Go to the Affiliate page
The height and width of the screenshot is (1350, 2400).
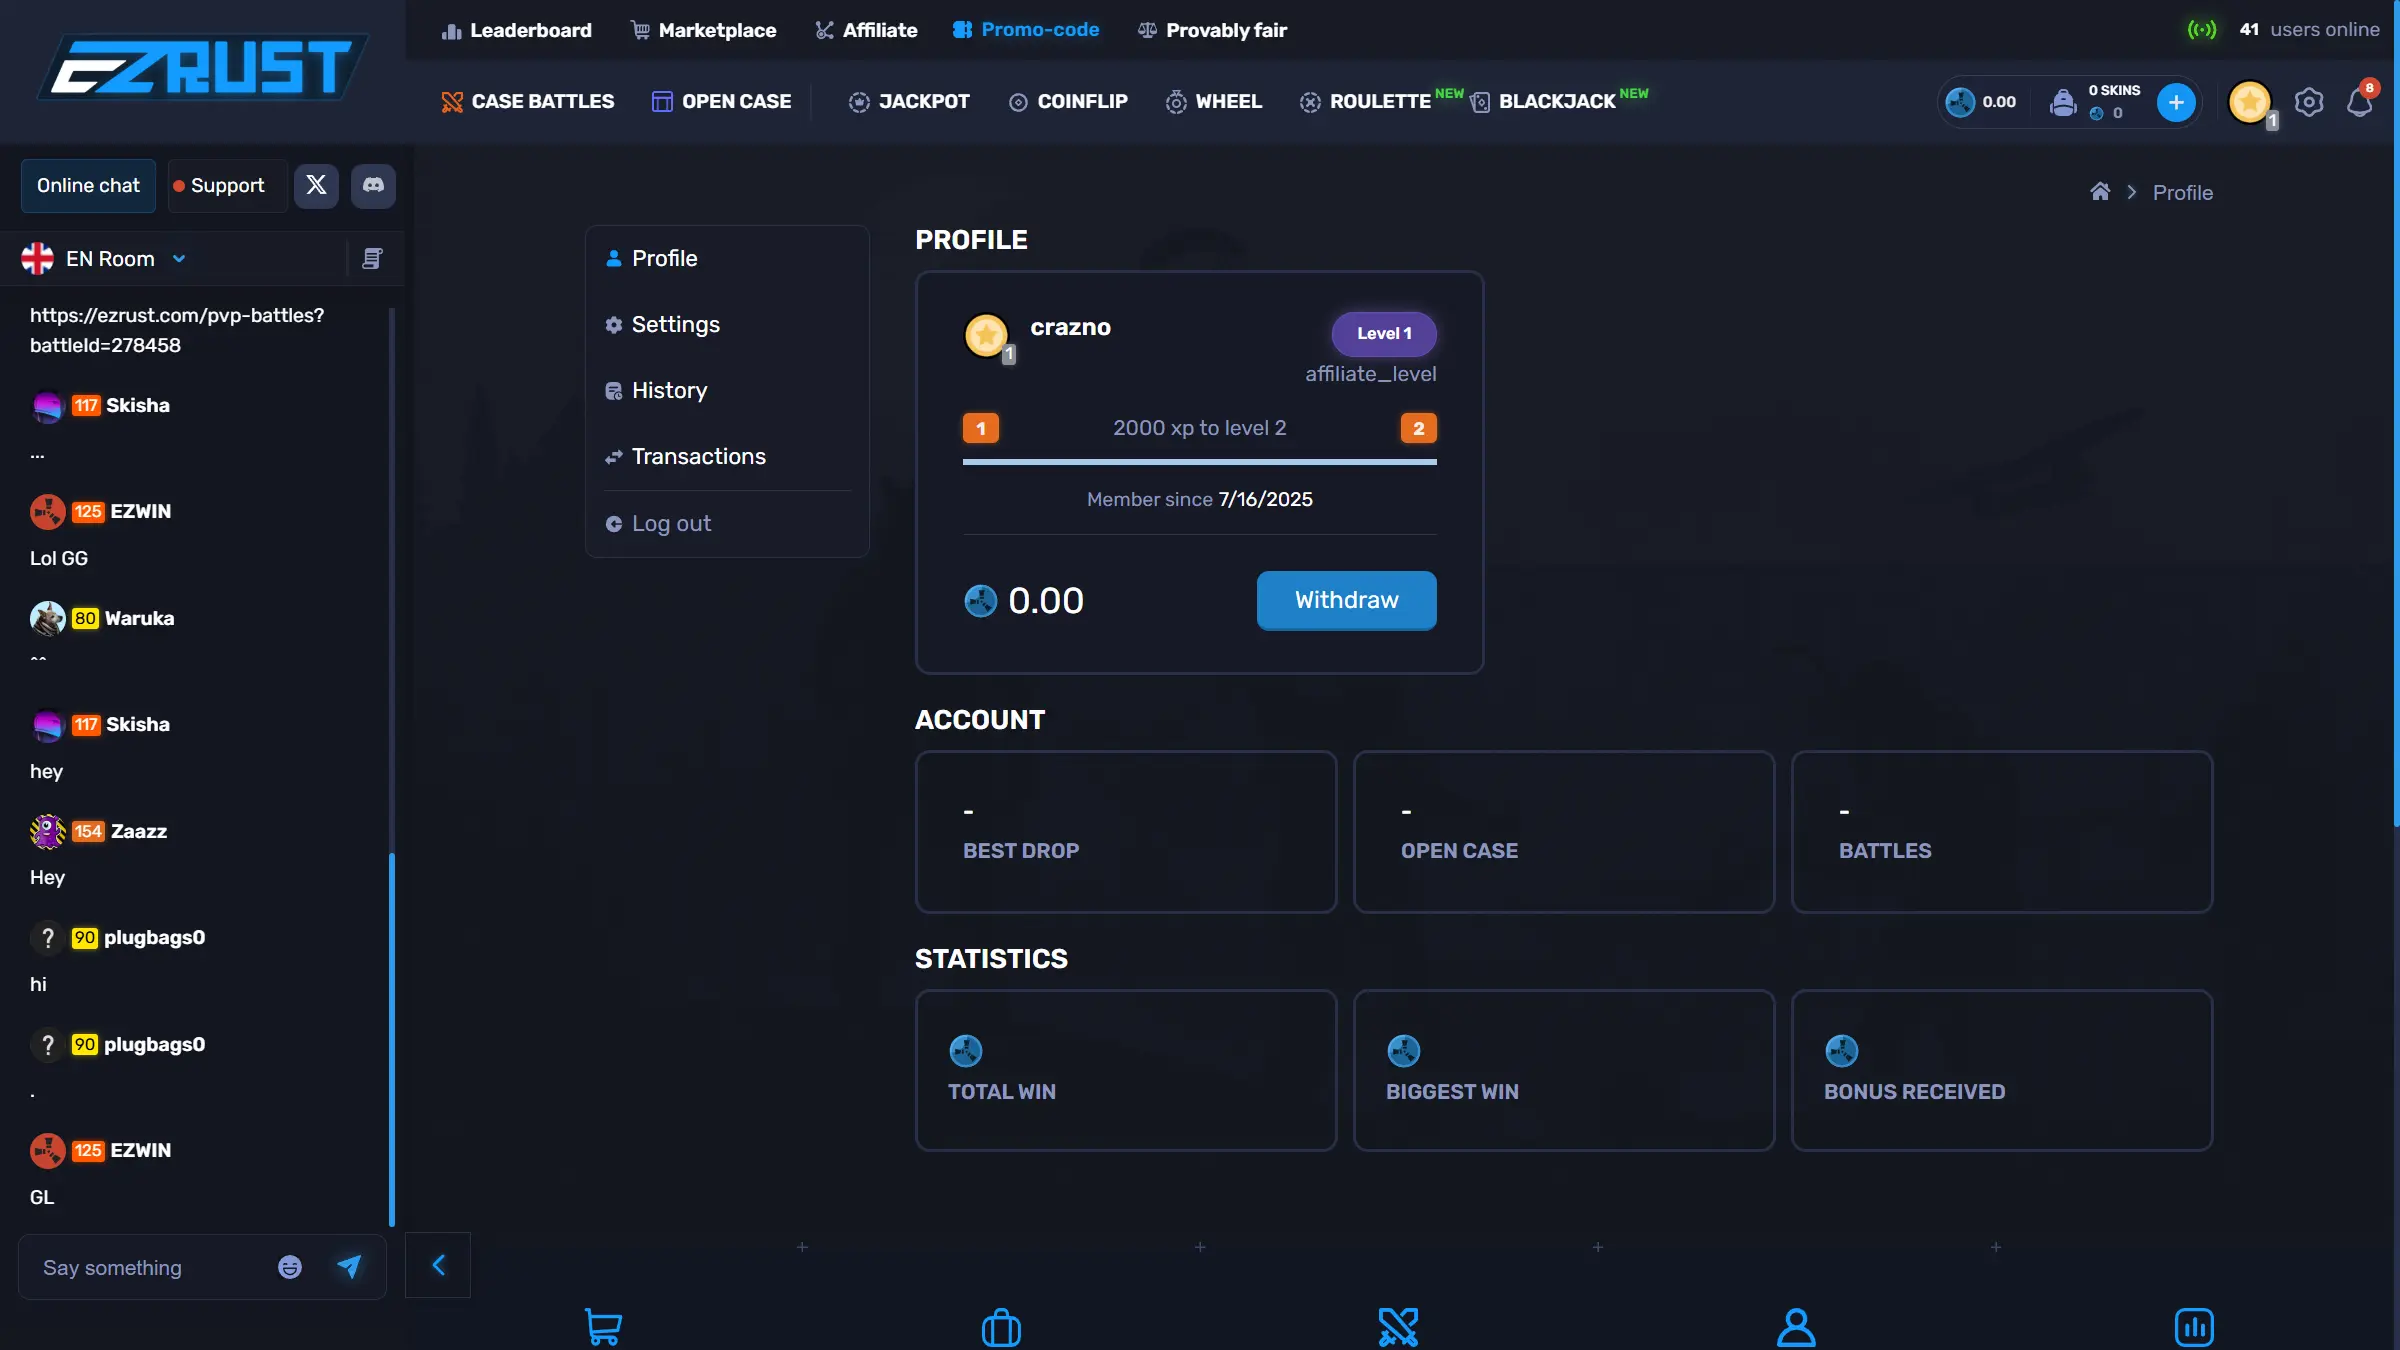click(x=866, y=30)
